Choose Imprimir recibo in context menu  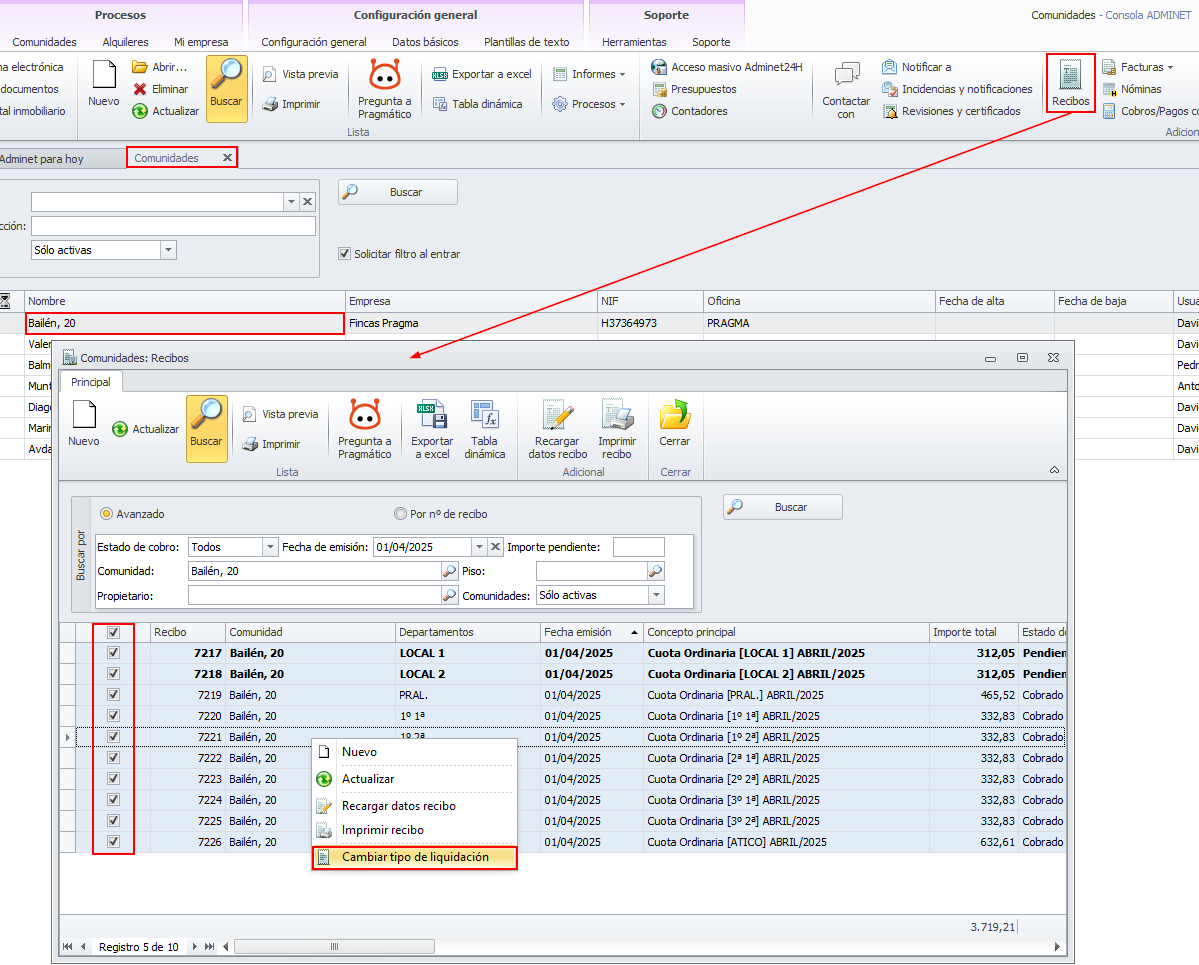pyautogui.click(x=414, y=830)
